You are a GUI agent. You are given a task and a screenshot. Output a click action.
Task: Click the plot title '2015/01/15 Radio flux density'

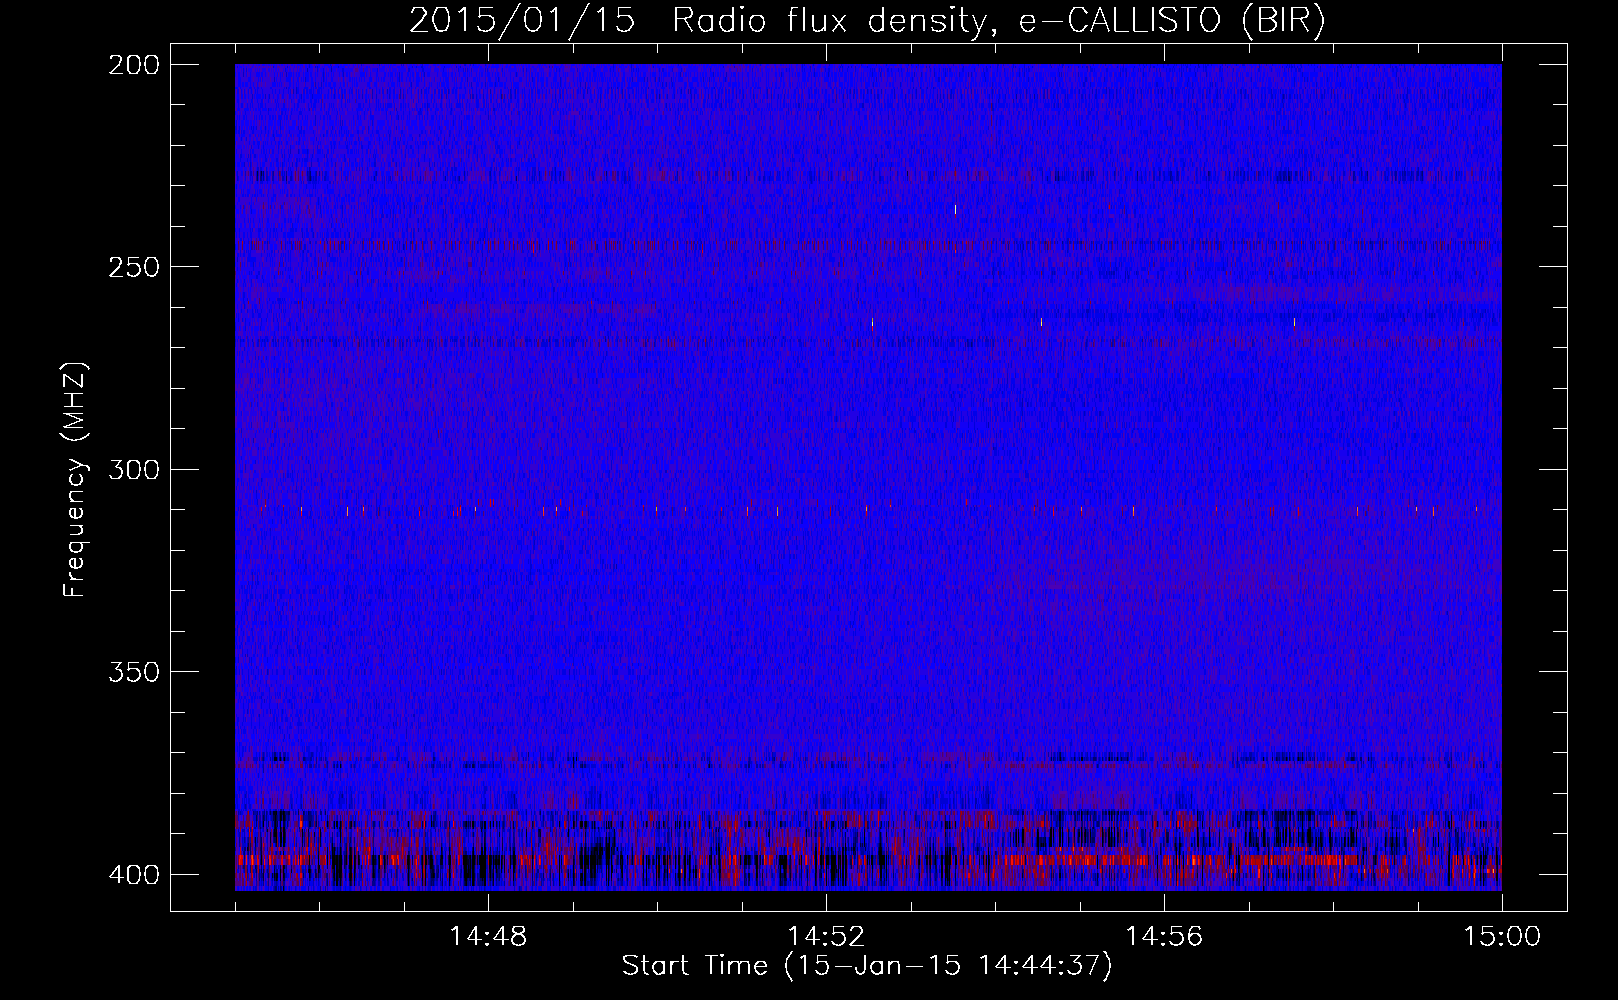coord(867,21)
